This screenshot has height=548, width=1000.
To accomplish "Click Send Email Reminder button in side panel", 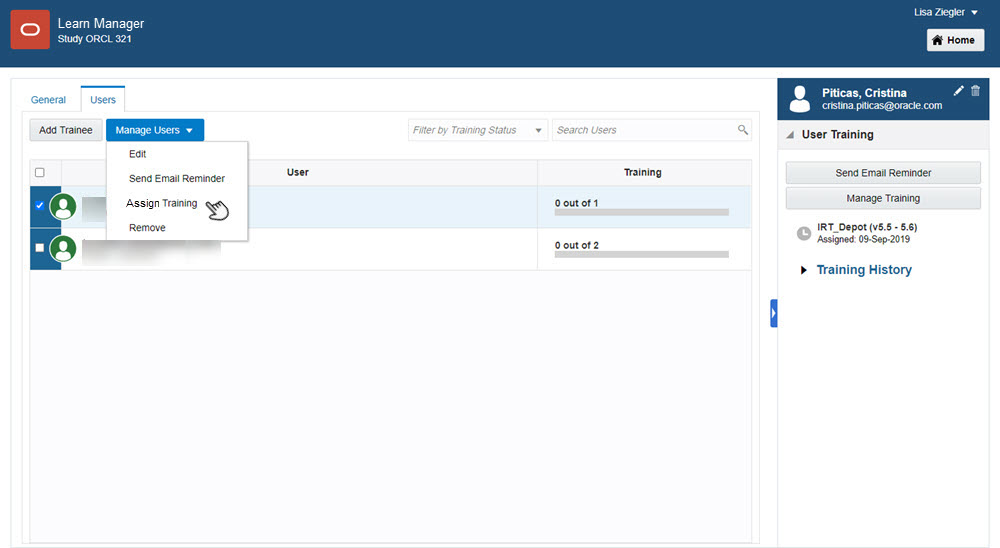I will pos(883,173).
